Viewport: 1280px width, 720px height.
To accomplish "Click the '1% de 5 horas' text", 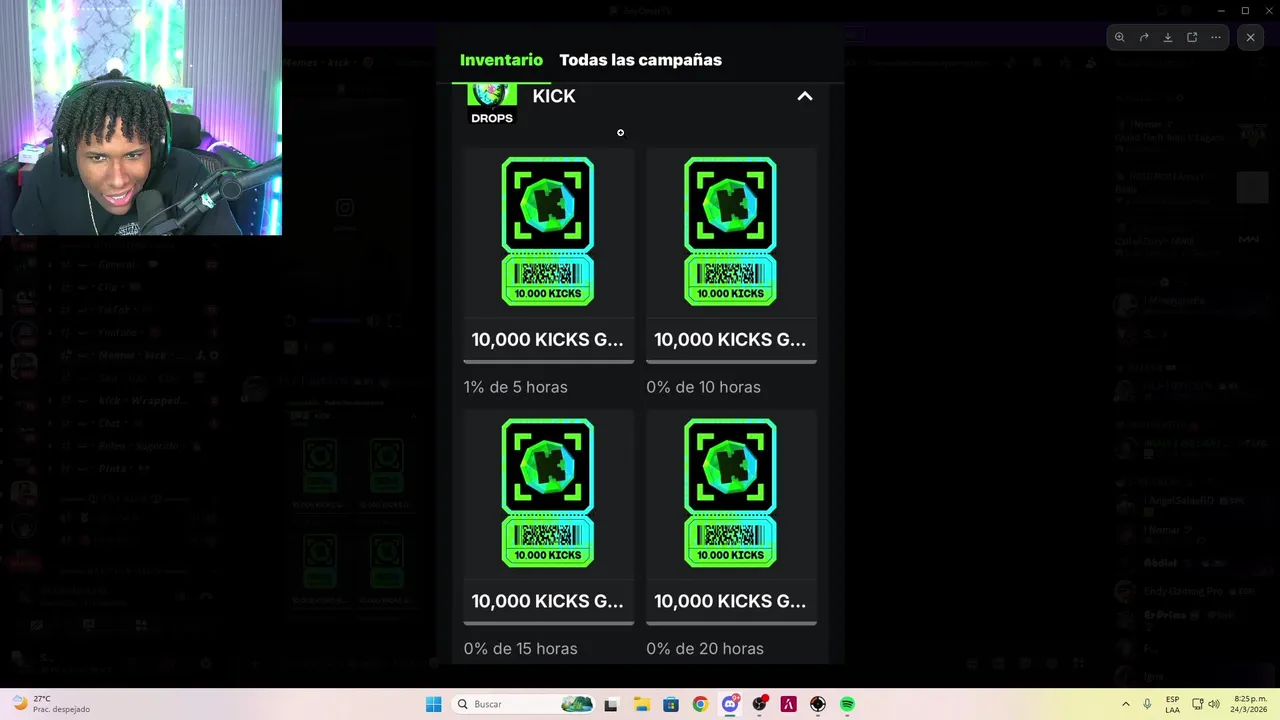I will [x=515, y=387].
